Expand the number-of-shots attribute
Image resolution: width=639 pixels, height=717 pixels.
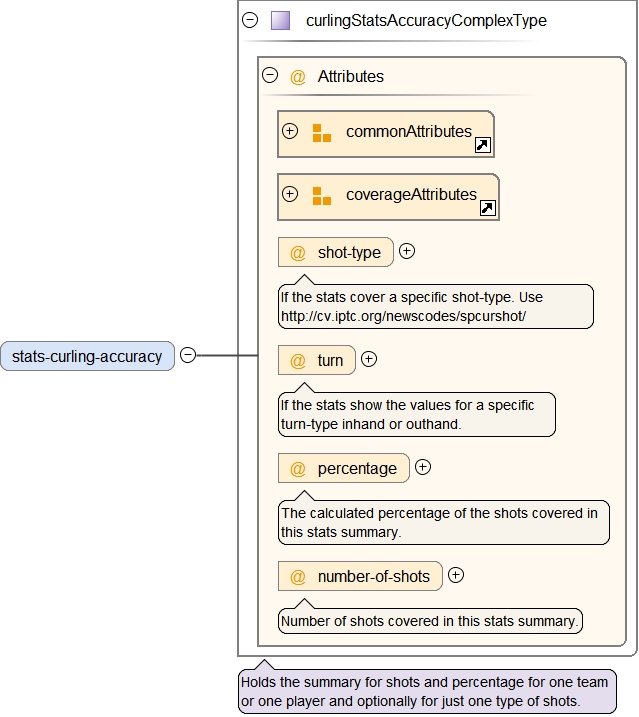tap(456, 575)
